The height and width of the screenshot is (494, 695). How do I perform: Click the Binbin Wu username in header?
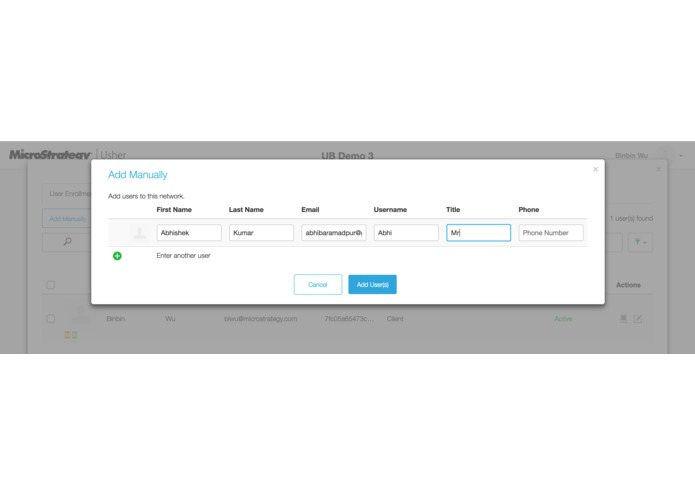pos(631,156)
